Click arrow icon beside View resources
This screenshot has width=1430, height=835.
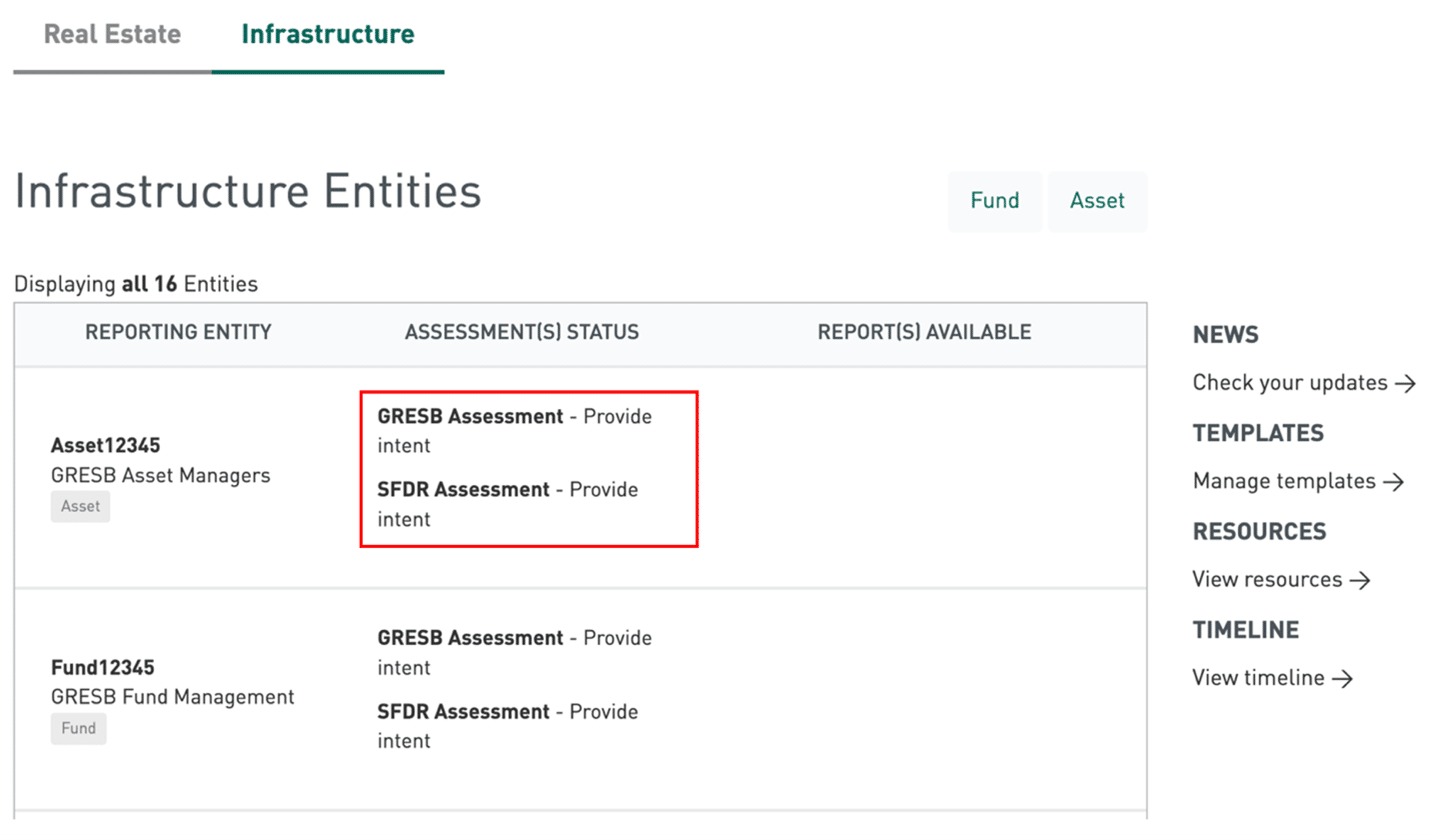pyautogui.click(x=1360, y=579)
